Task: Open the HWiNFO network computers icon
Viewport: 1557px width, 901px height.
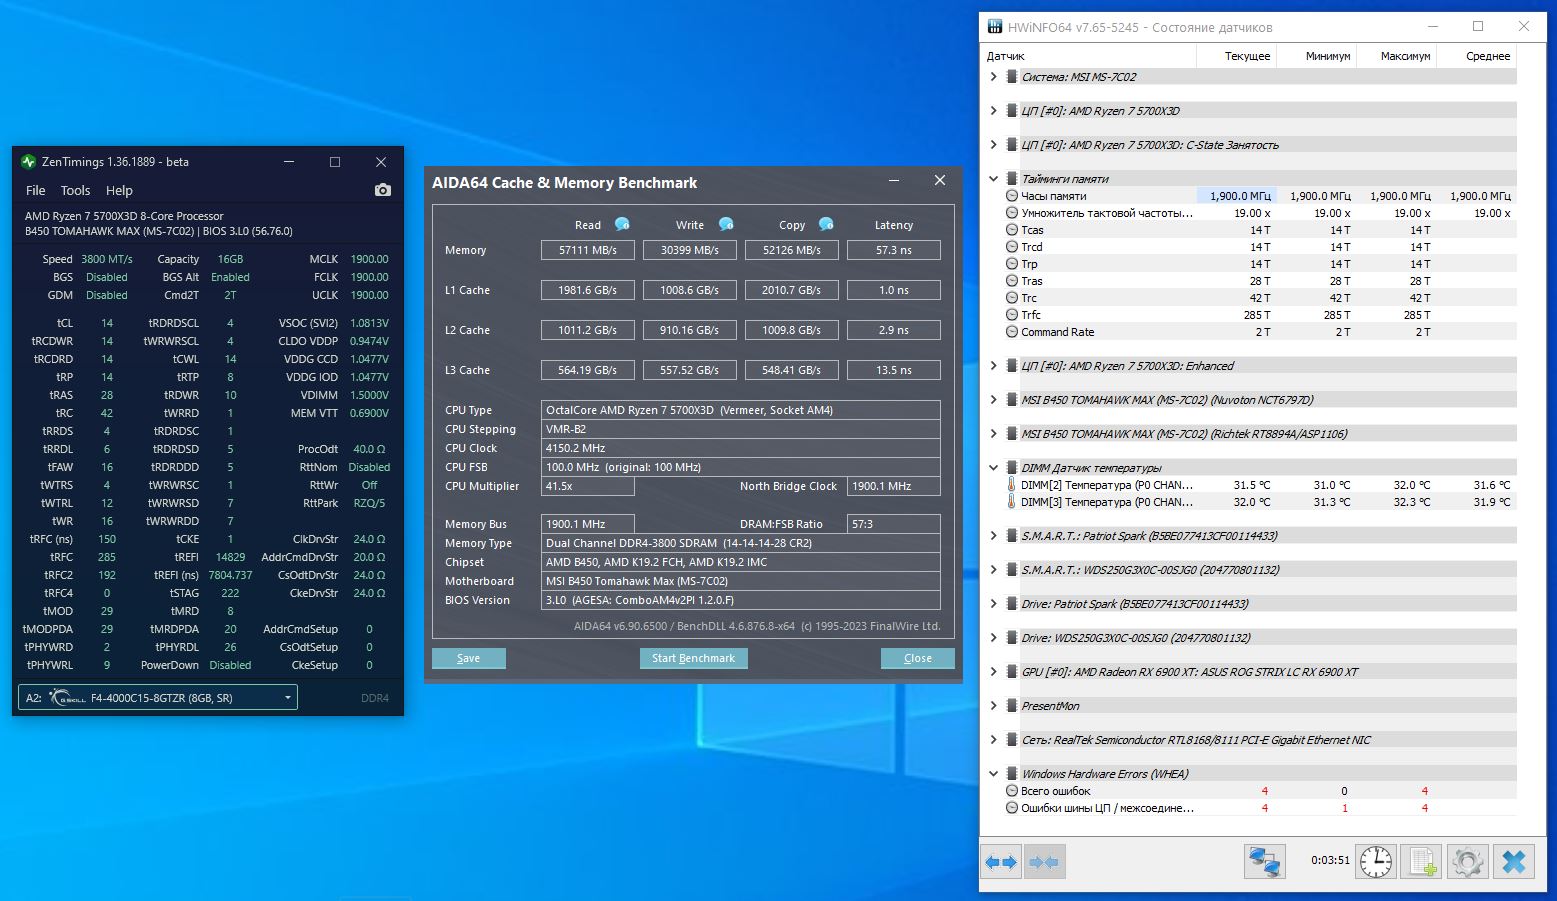Action: click(x=1265, y=861)
